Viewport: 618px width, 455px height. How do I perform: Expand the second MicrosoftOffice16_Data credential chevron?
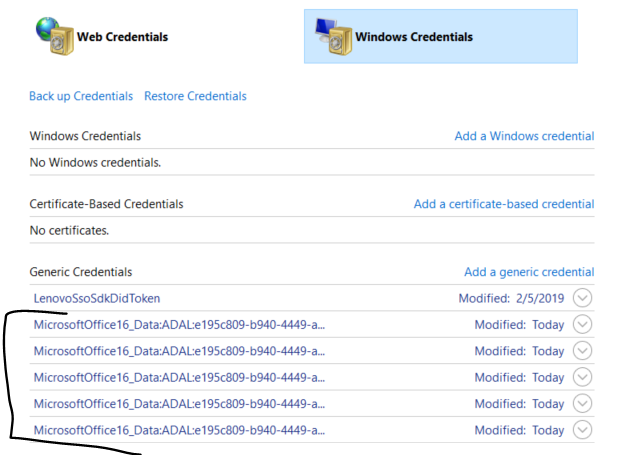click(x=583, y=351)
